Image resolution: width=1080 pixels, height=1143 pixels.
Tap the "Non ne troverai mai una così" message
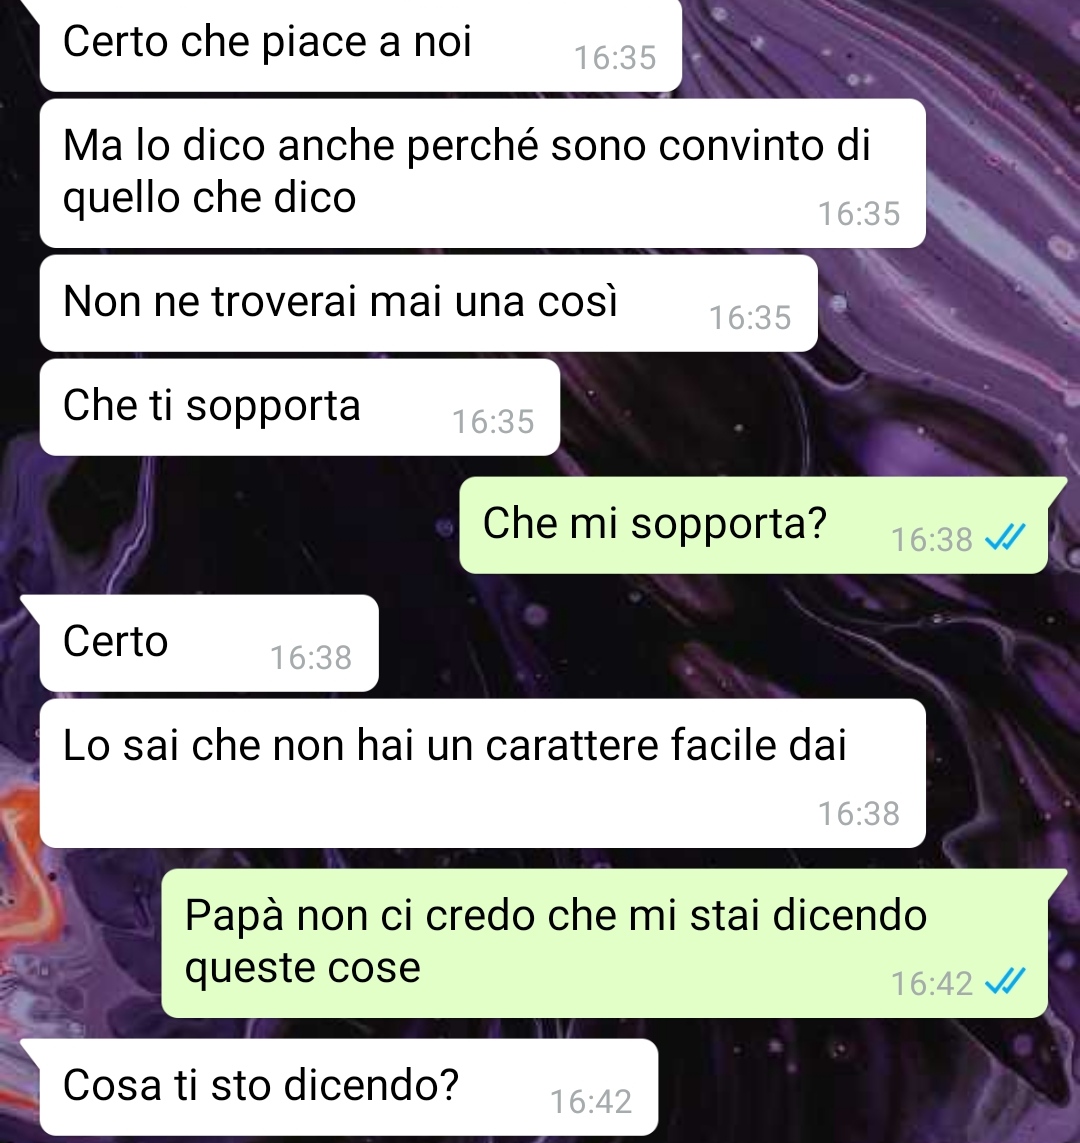coord(429,303)
